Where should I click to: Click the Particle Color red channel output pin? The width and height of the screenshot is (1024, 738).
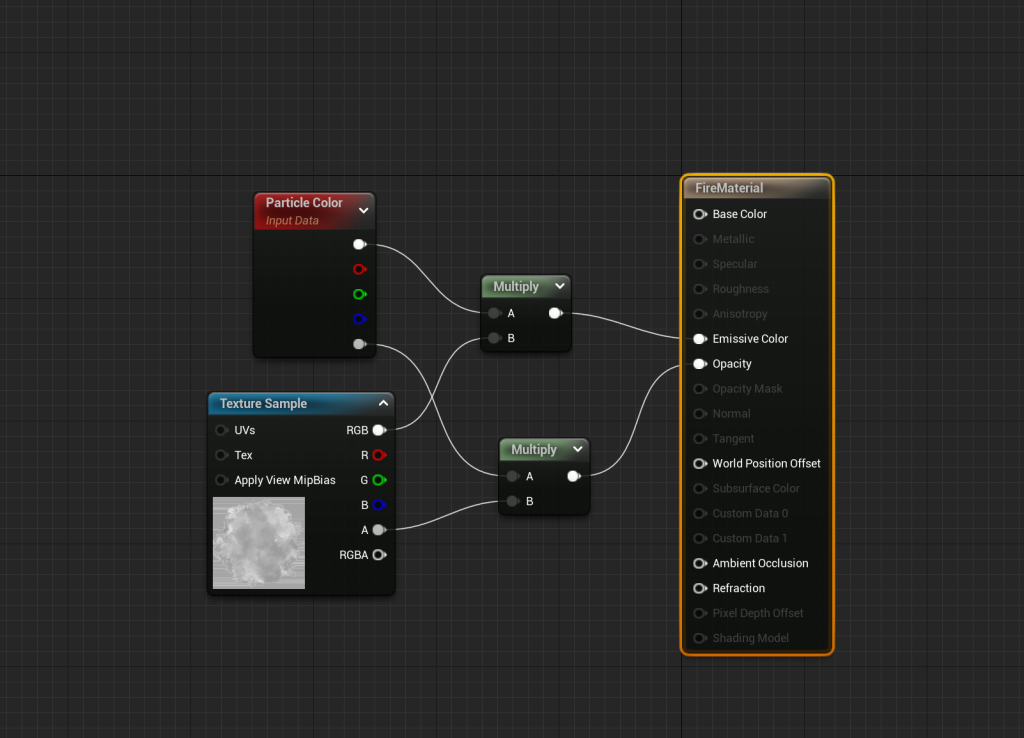[x=359, y=269]
